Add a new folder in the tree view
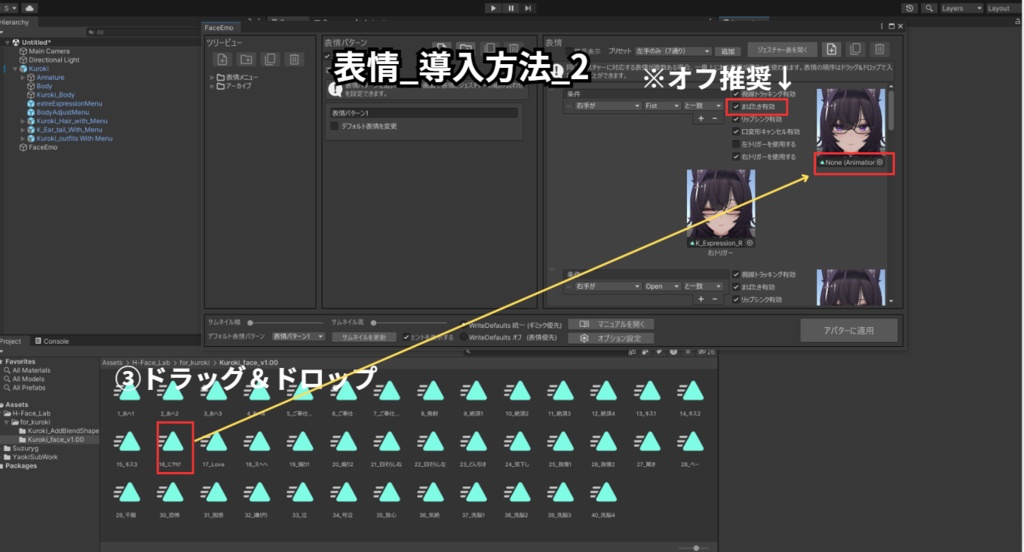1024x552 pixels. (x=246, y=59)
